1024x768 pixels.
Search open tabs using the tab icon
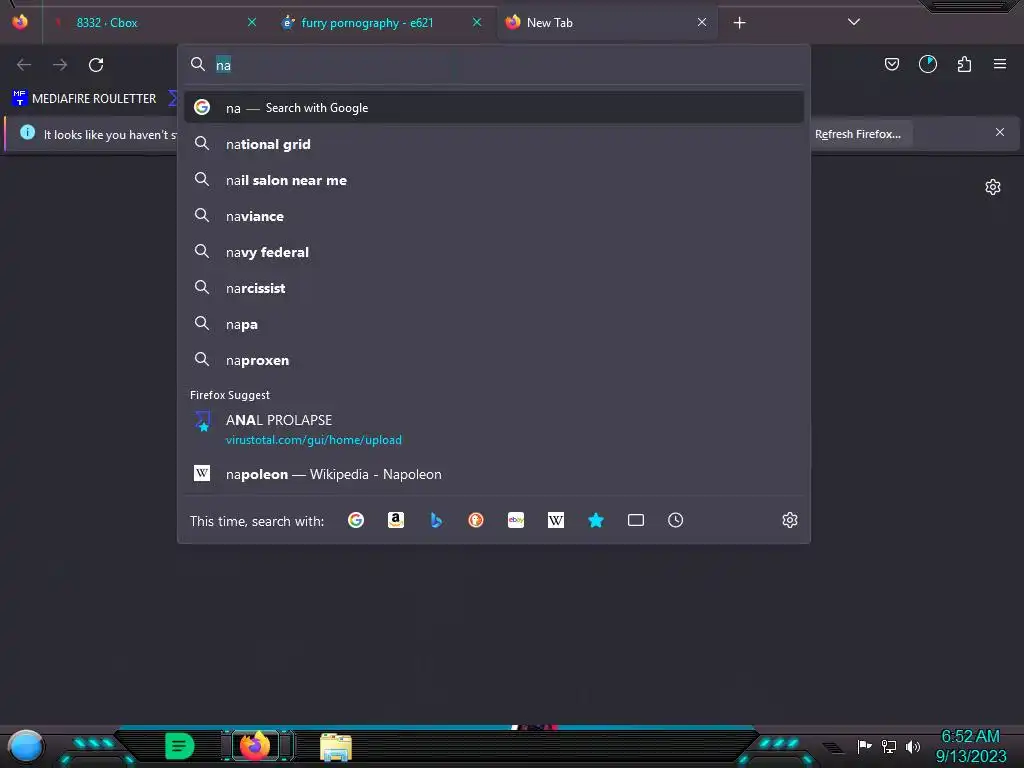coord(635,520)
